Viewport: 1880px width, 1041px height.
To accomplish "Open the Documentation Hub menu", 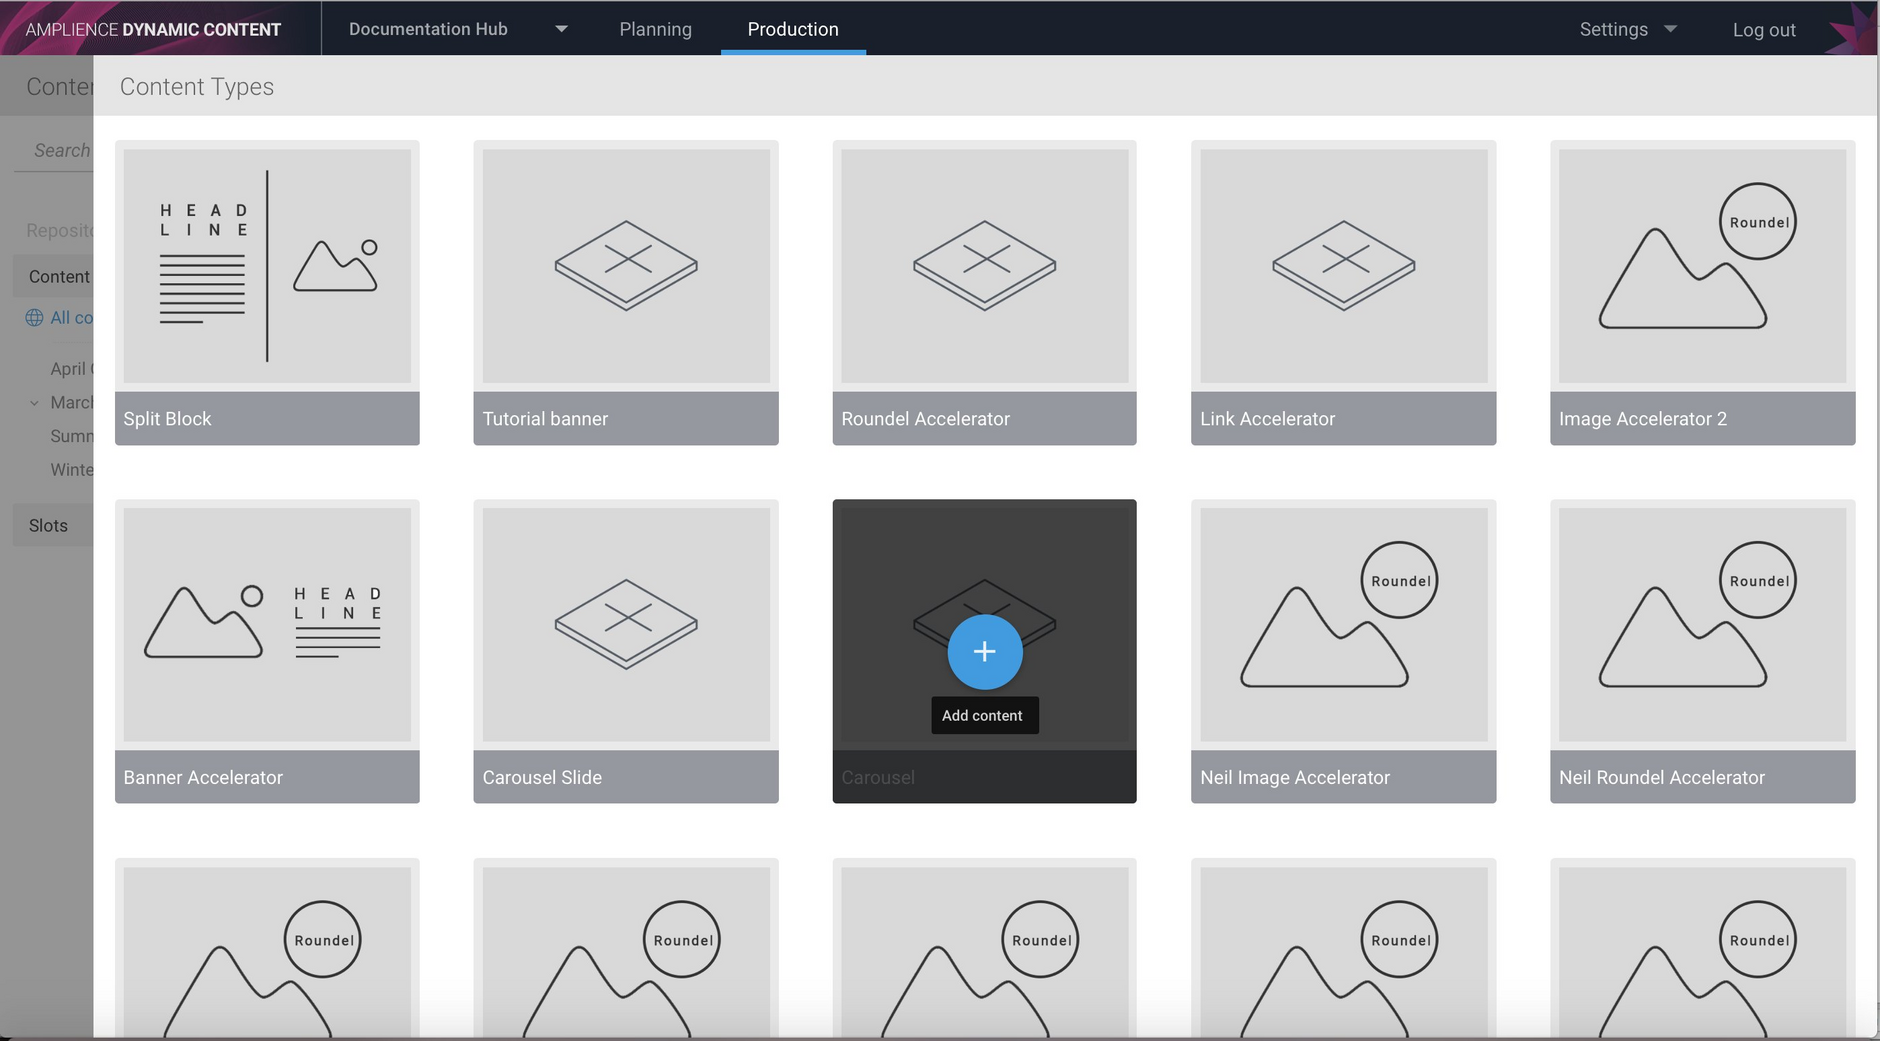I will point(428,29).
